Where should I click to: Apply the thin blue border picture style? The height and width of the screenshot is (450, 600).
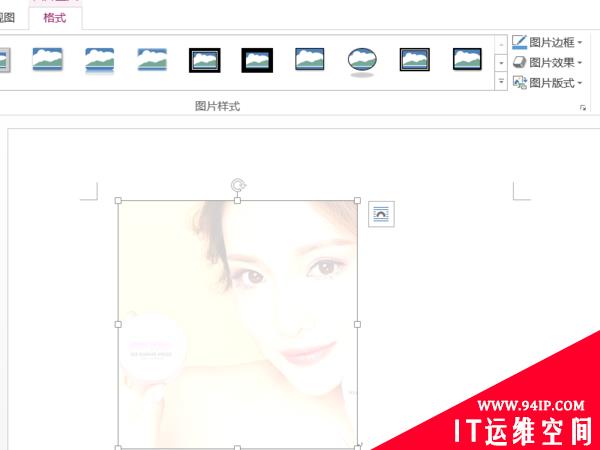(x=310, y=59)
